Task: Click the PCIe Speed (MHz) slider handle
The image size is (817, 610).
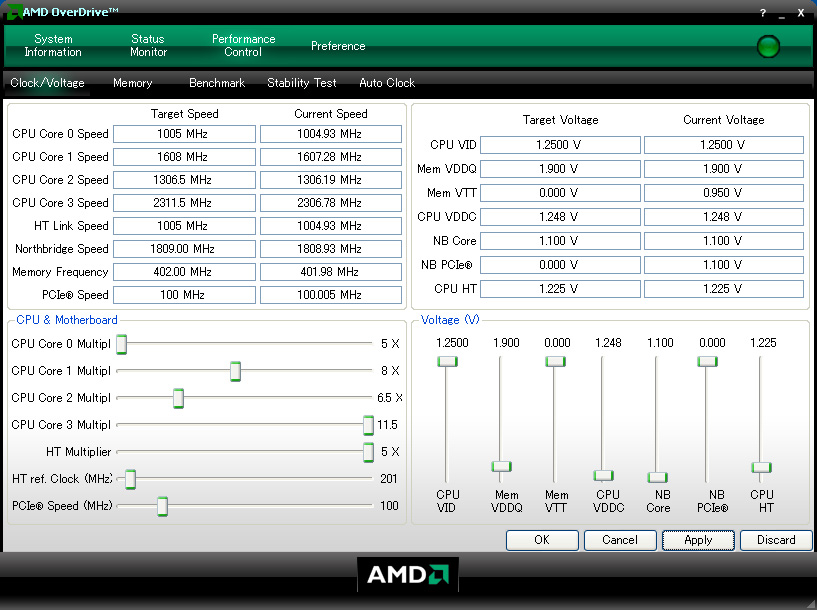Action: [x=163, y=506]
